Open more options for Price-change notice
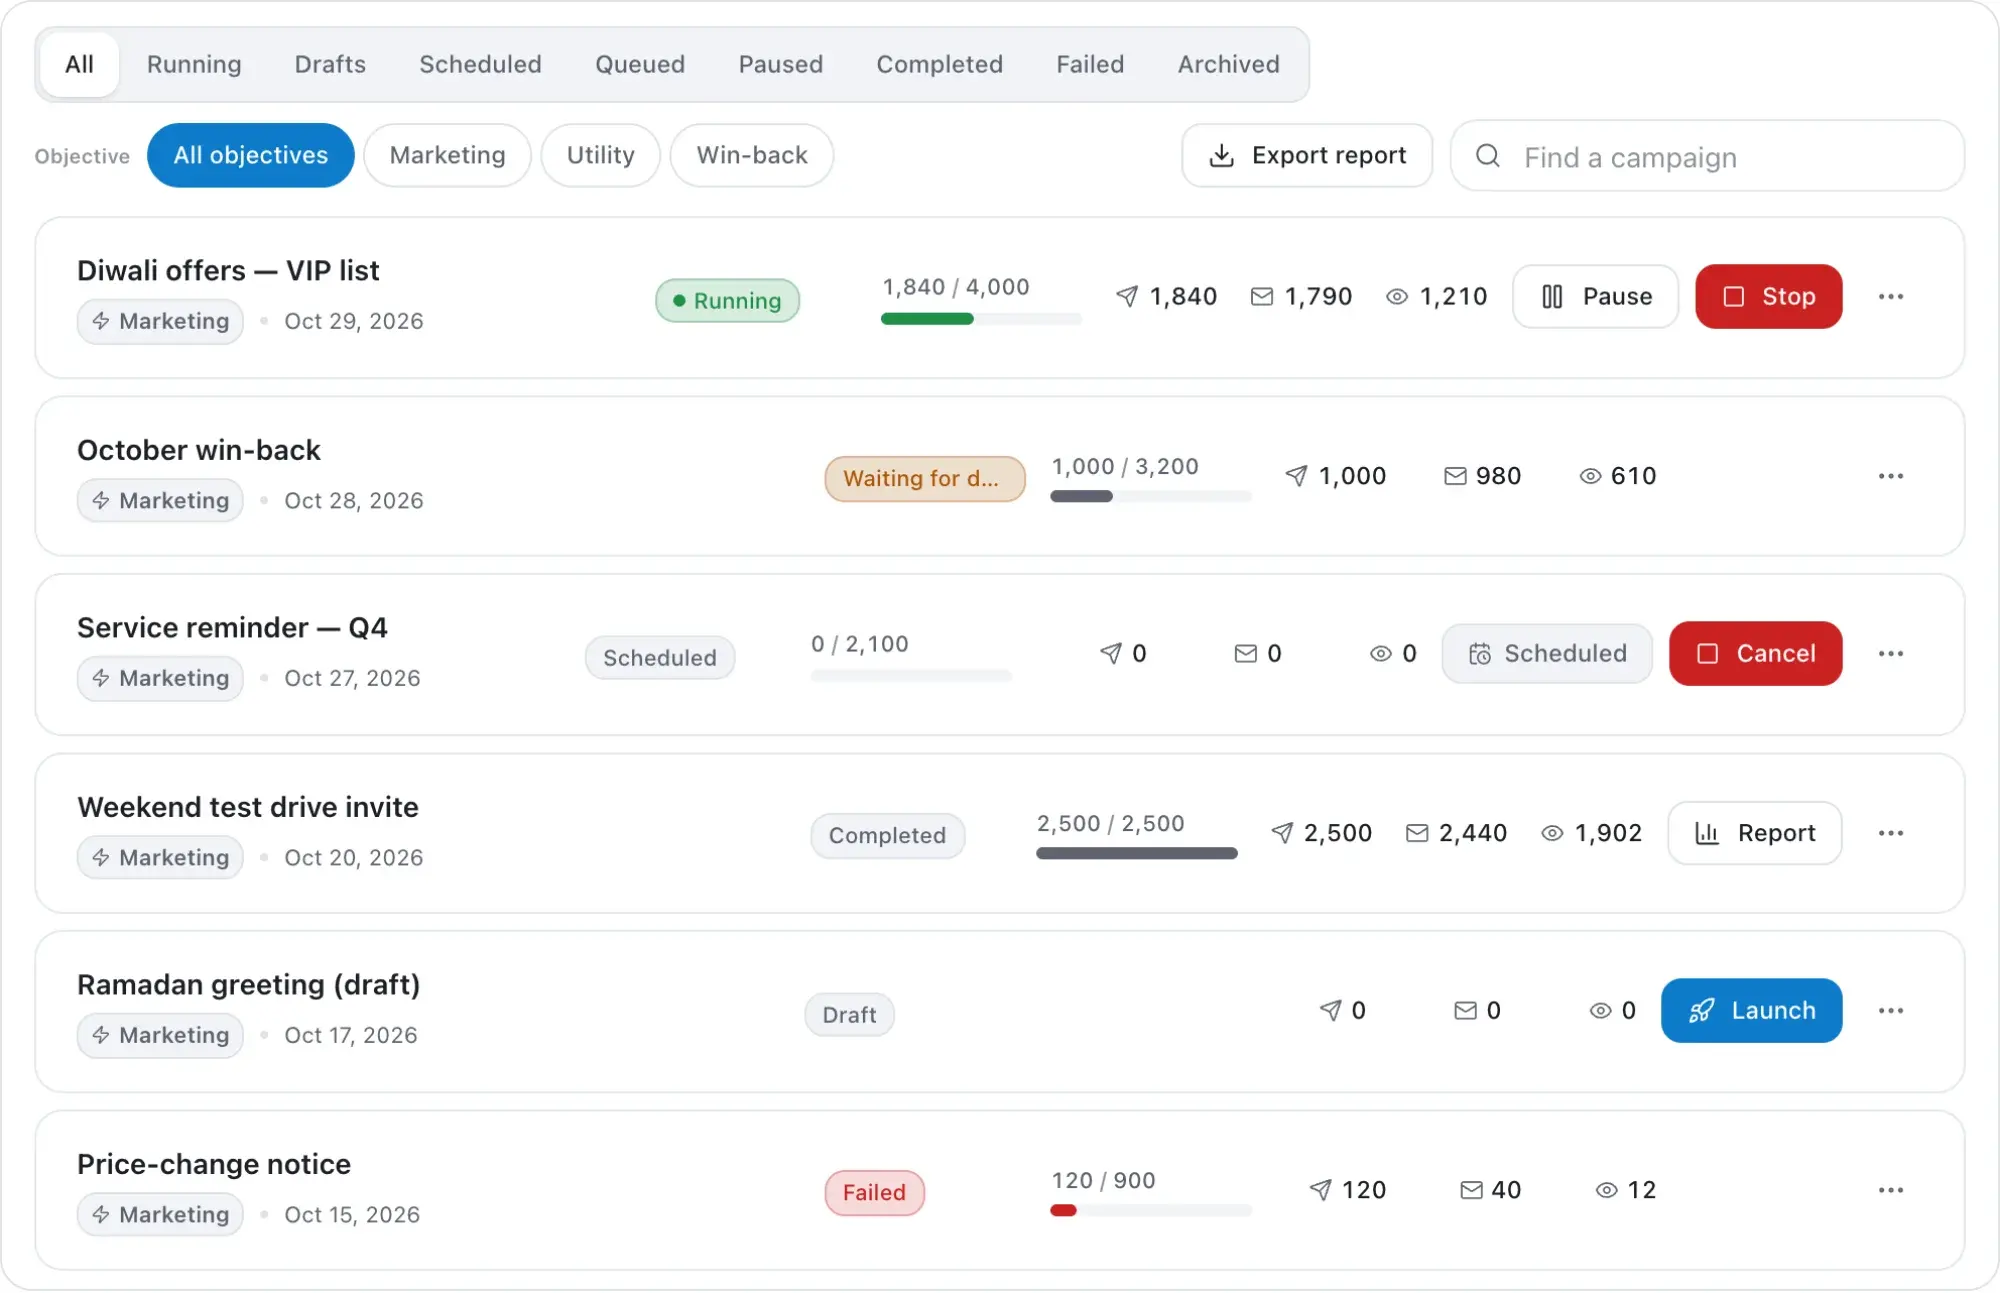Viewport: 2000px width, 1293px height. [1890, 1190]
